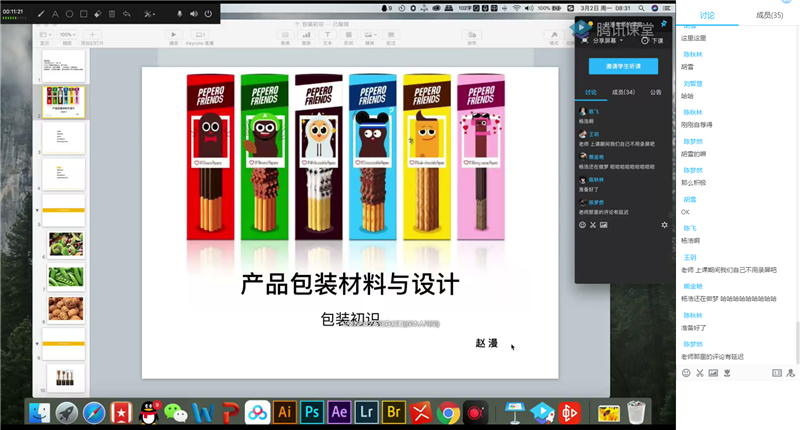Pick the eraser tool in annotation bar
The width and height of the screenshot is (800, 430).
(97, 15)
